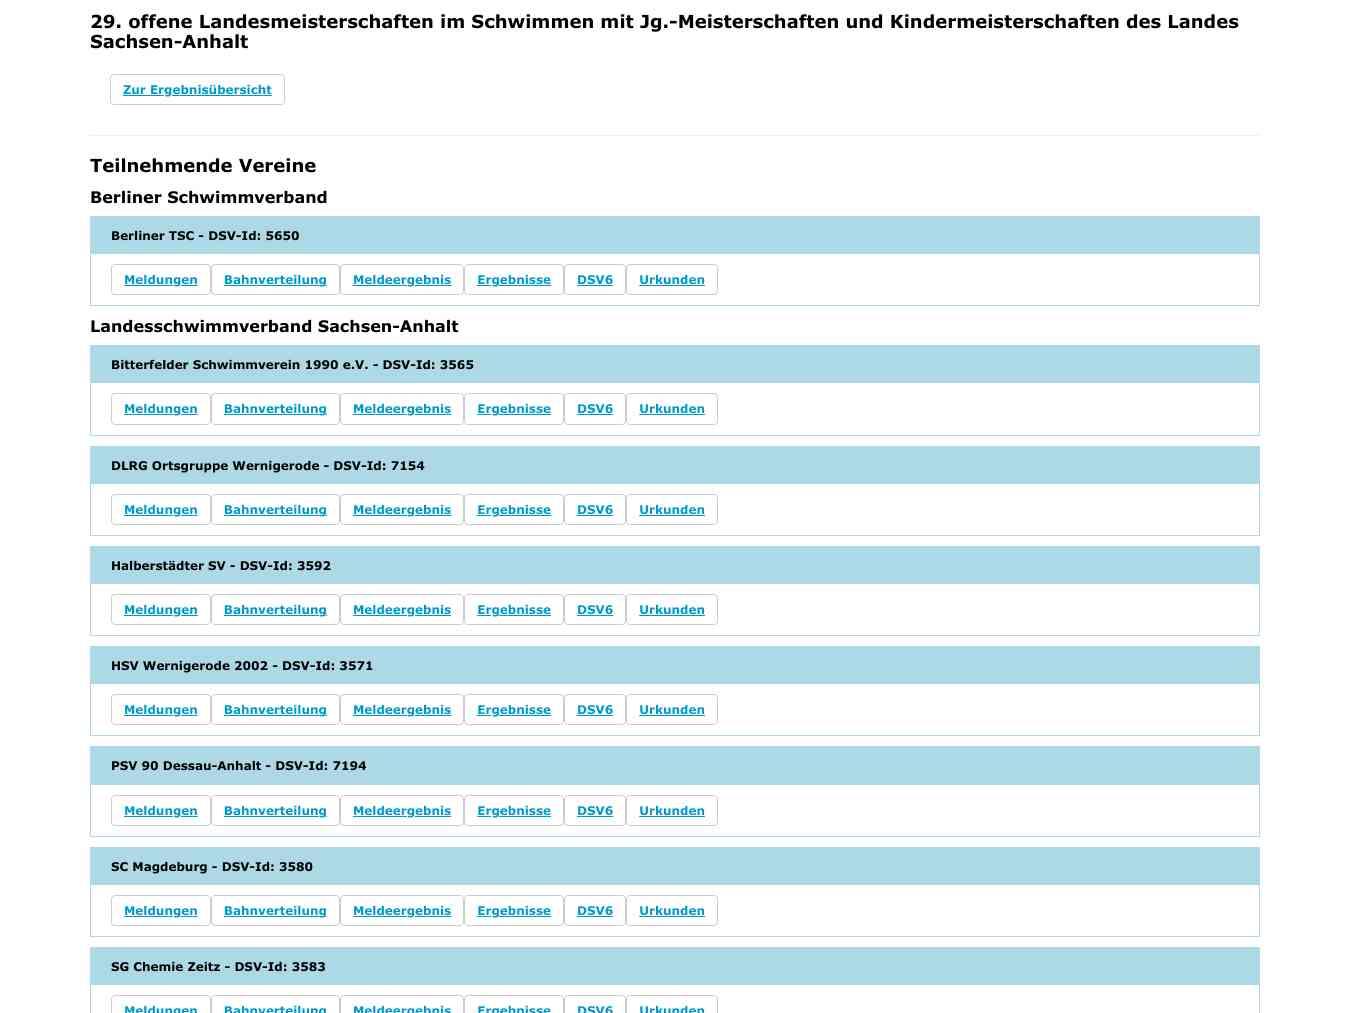Open Urkunden for Bitterfelder Schwimmverein 1990

[x=671, y=408]
